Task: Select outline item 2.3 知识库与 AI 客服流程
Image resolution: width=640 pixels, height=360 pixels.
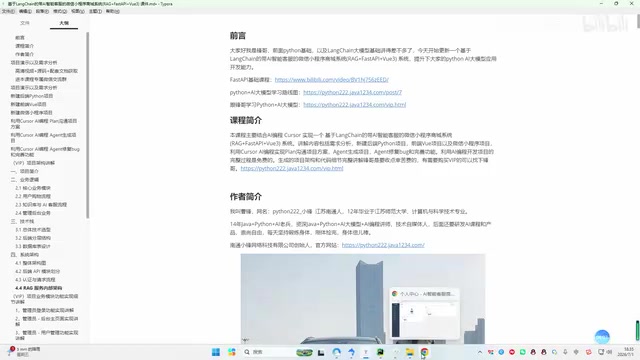Action: pyautogui.click(x=41, y=205)
